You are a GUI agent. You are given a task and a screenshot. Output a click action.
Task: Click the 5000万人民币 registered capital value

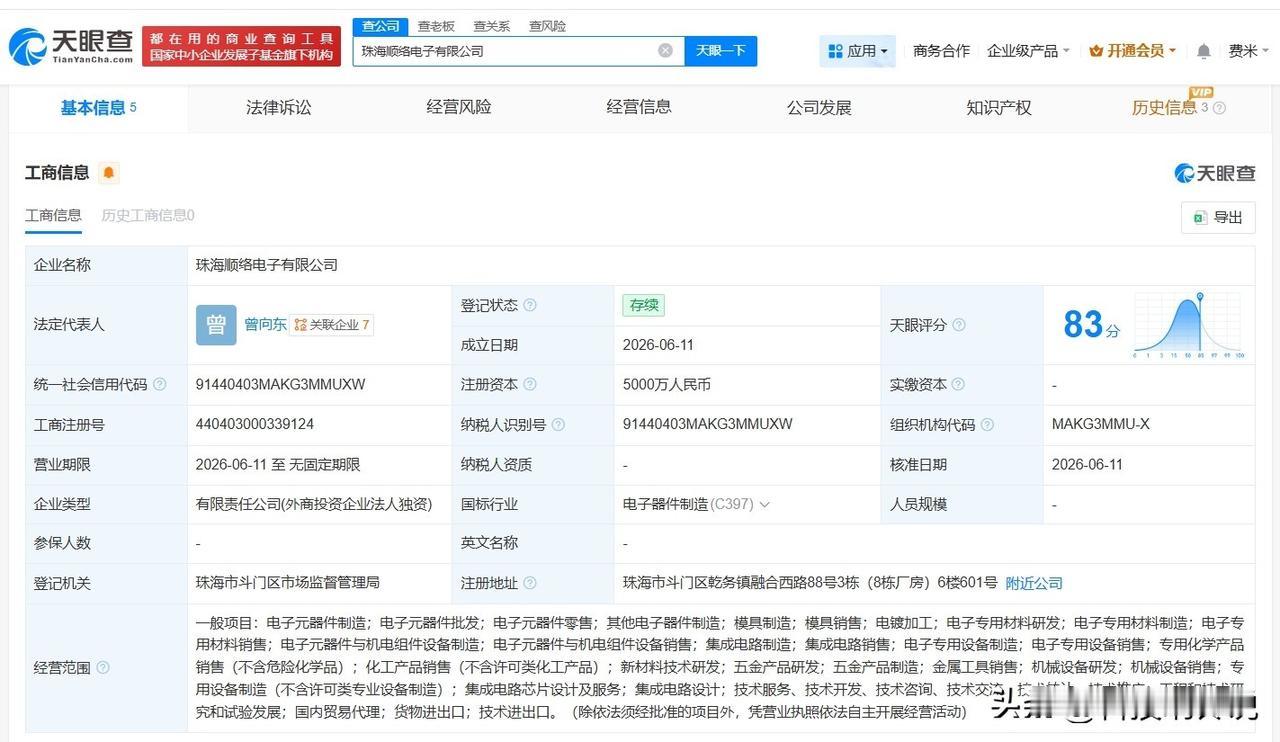(x=667, y=385)
